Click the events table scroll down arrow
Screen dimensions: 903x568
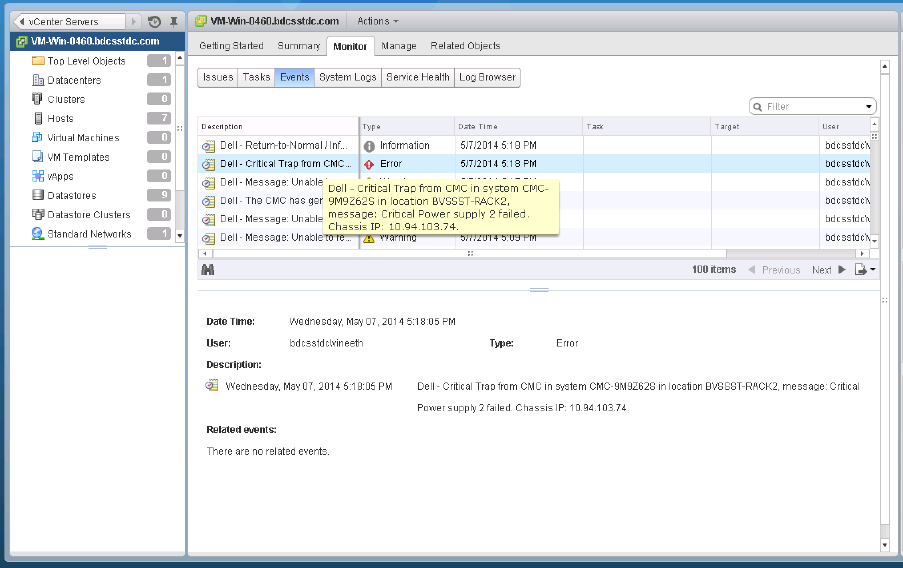[x=875, y=241]
